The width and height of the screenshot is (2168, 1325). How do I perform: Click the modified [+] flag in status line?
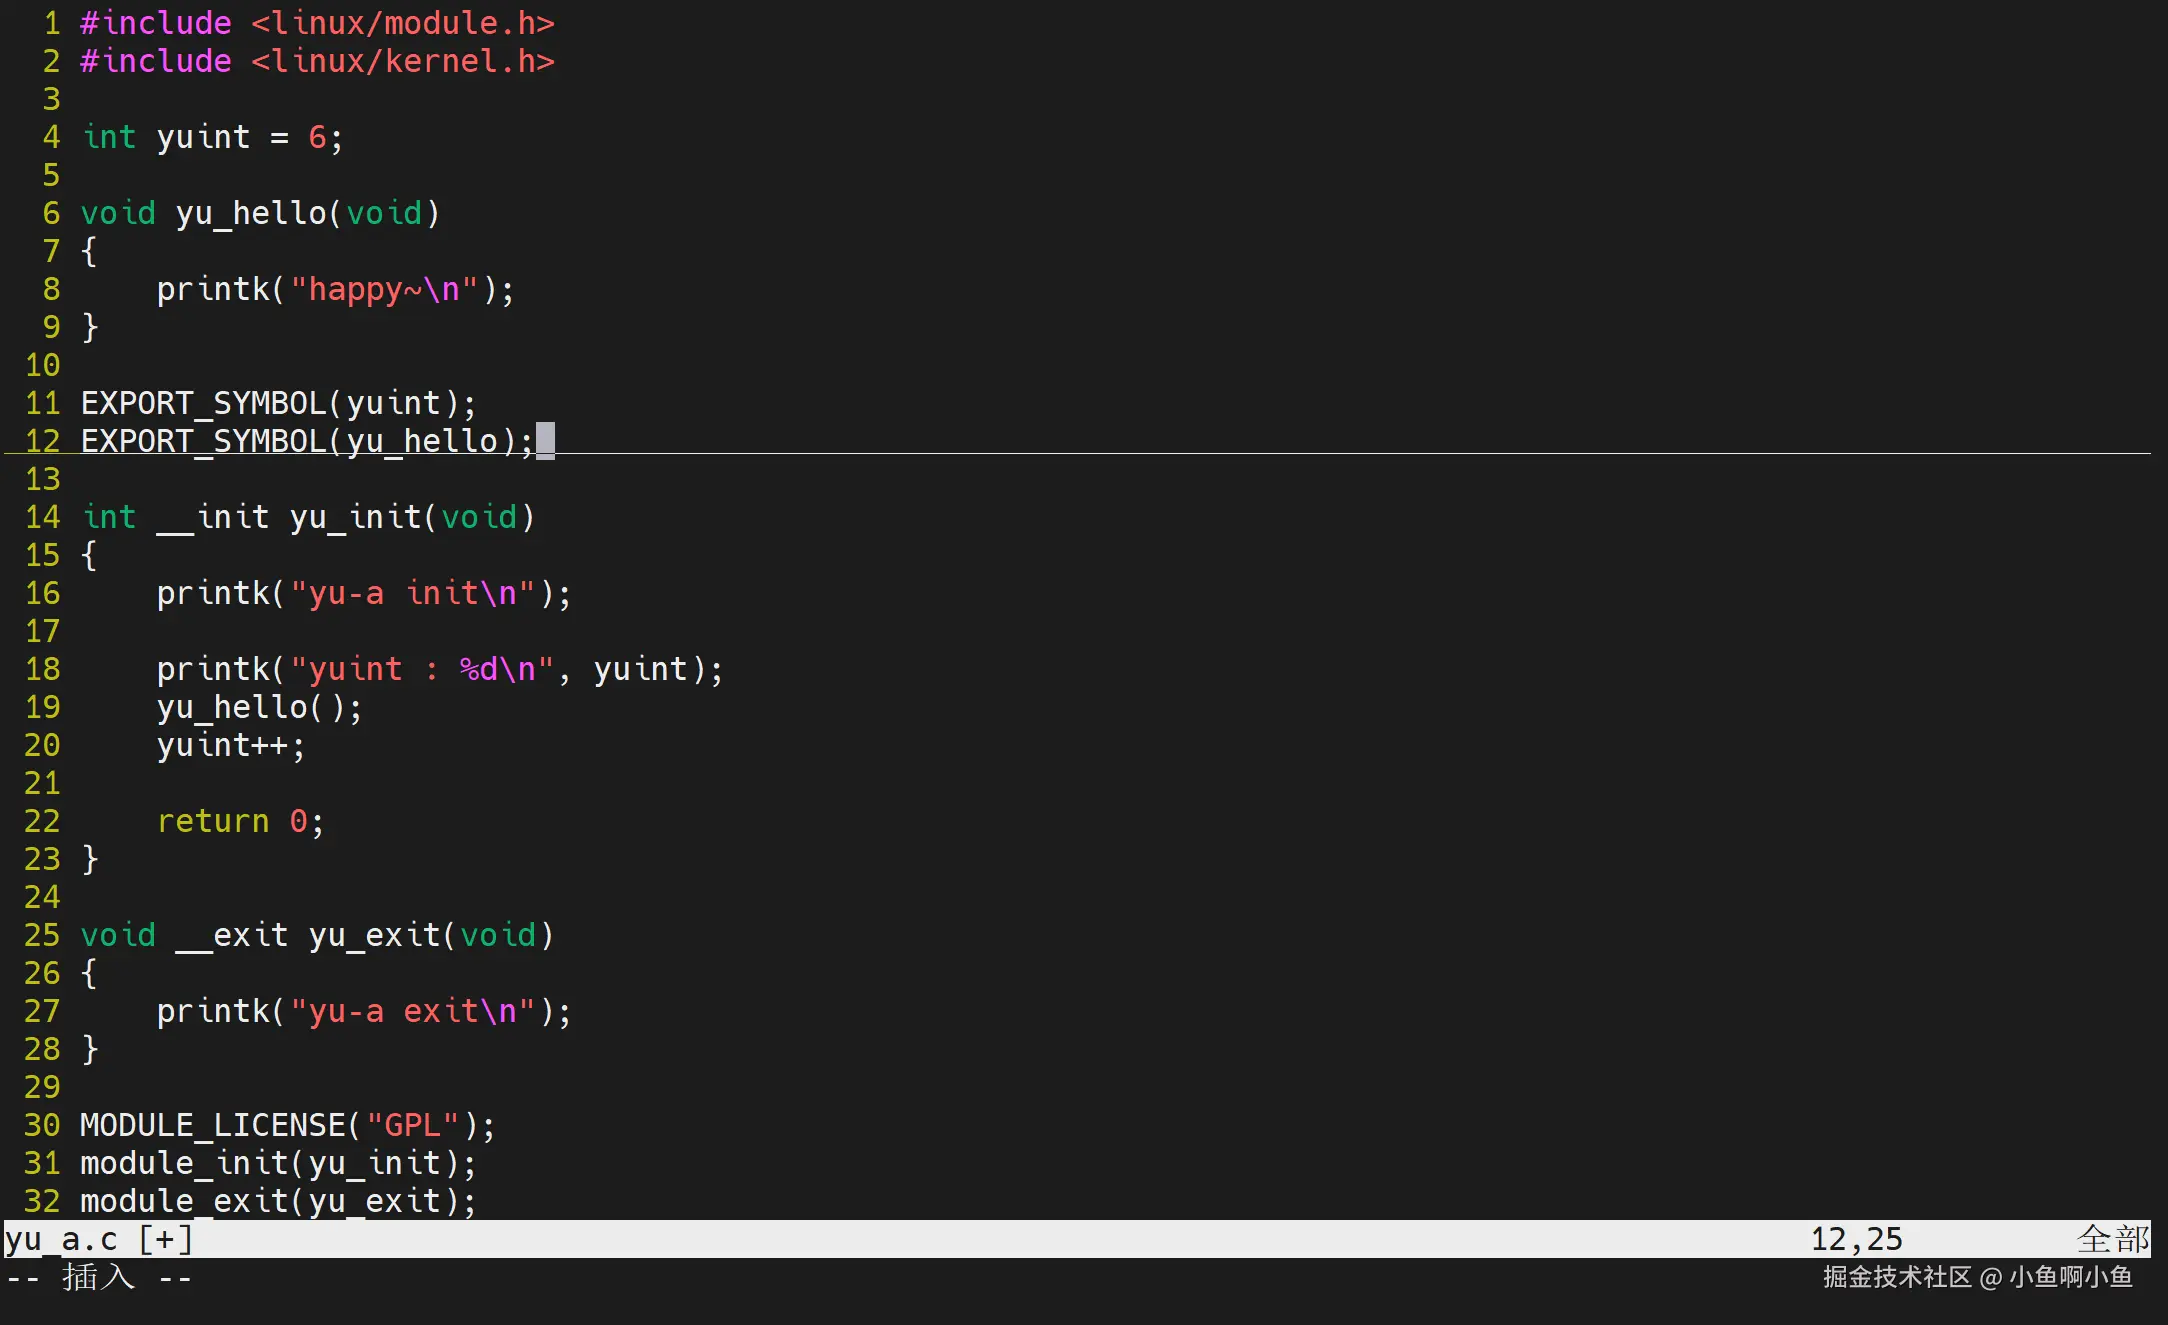pyautogui.click(x=165, y=1239)
